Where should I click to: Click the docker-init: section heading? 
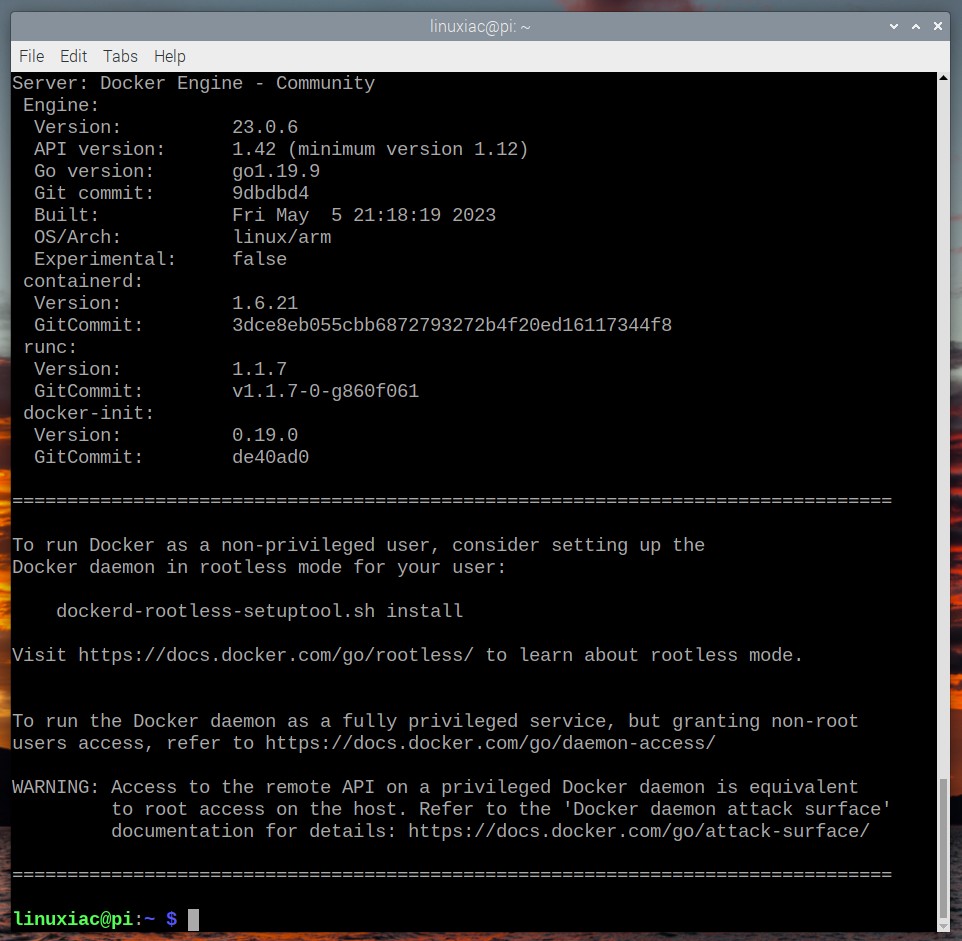pyautogui.click(x=88, y=413)
